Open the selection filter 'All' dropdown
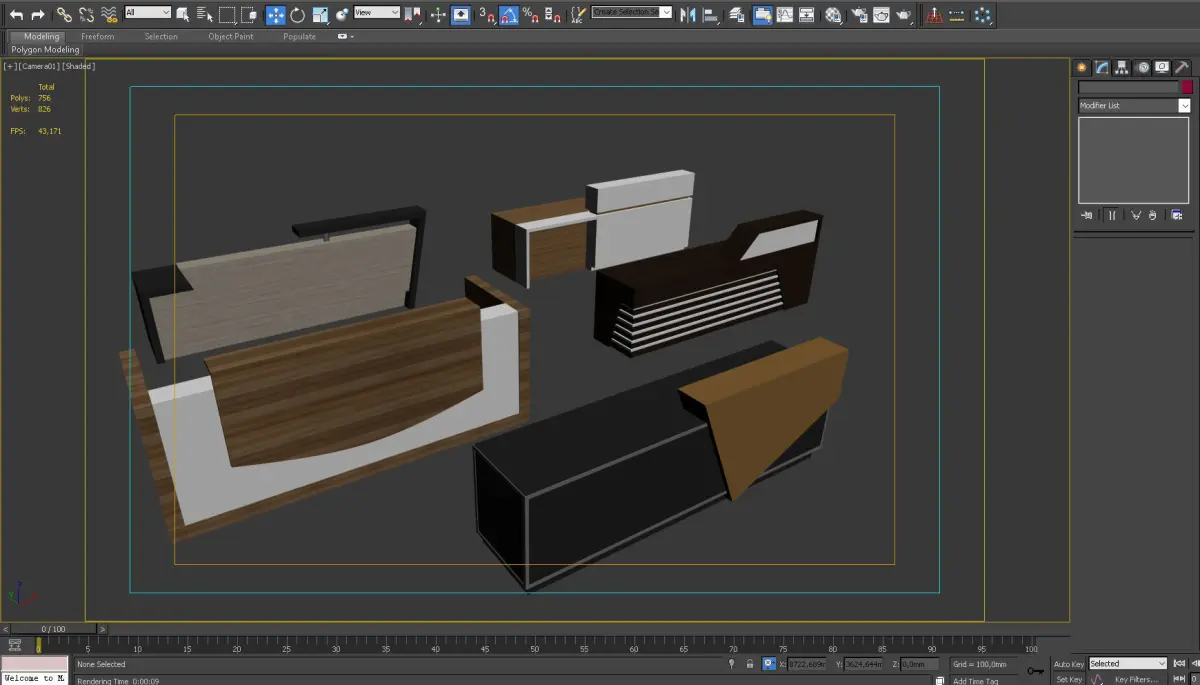 click(x=148, y=13)
